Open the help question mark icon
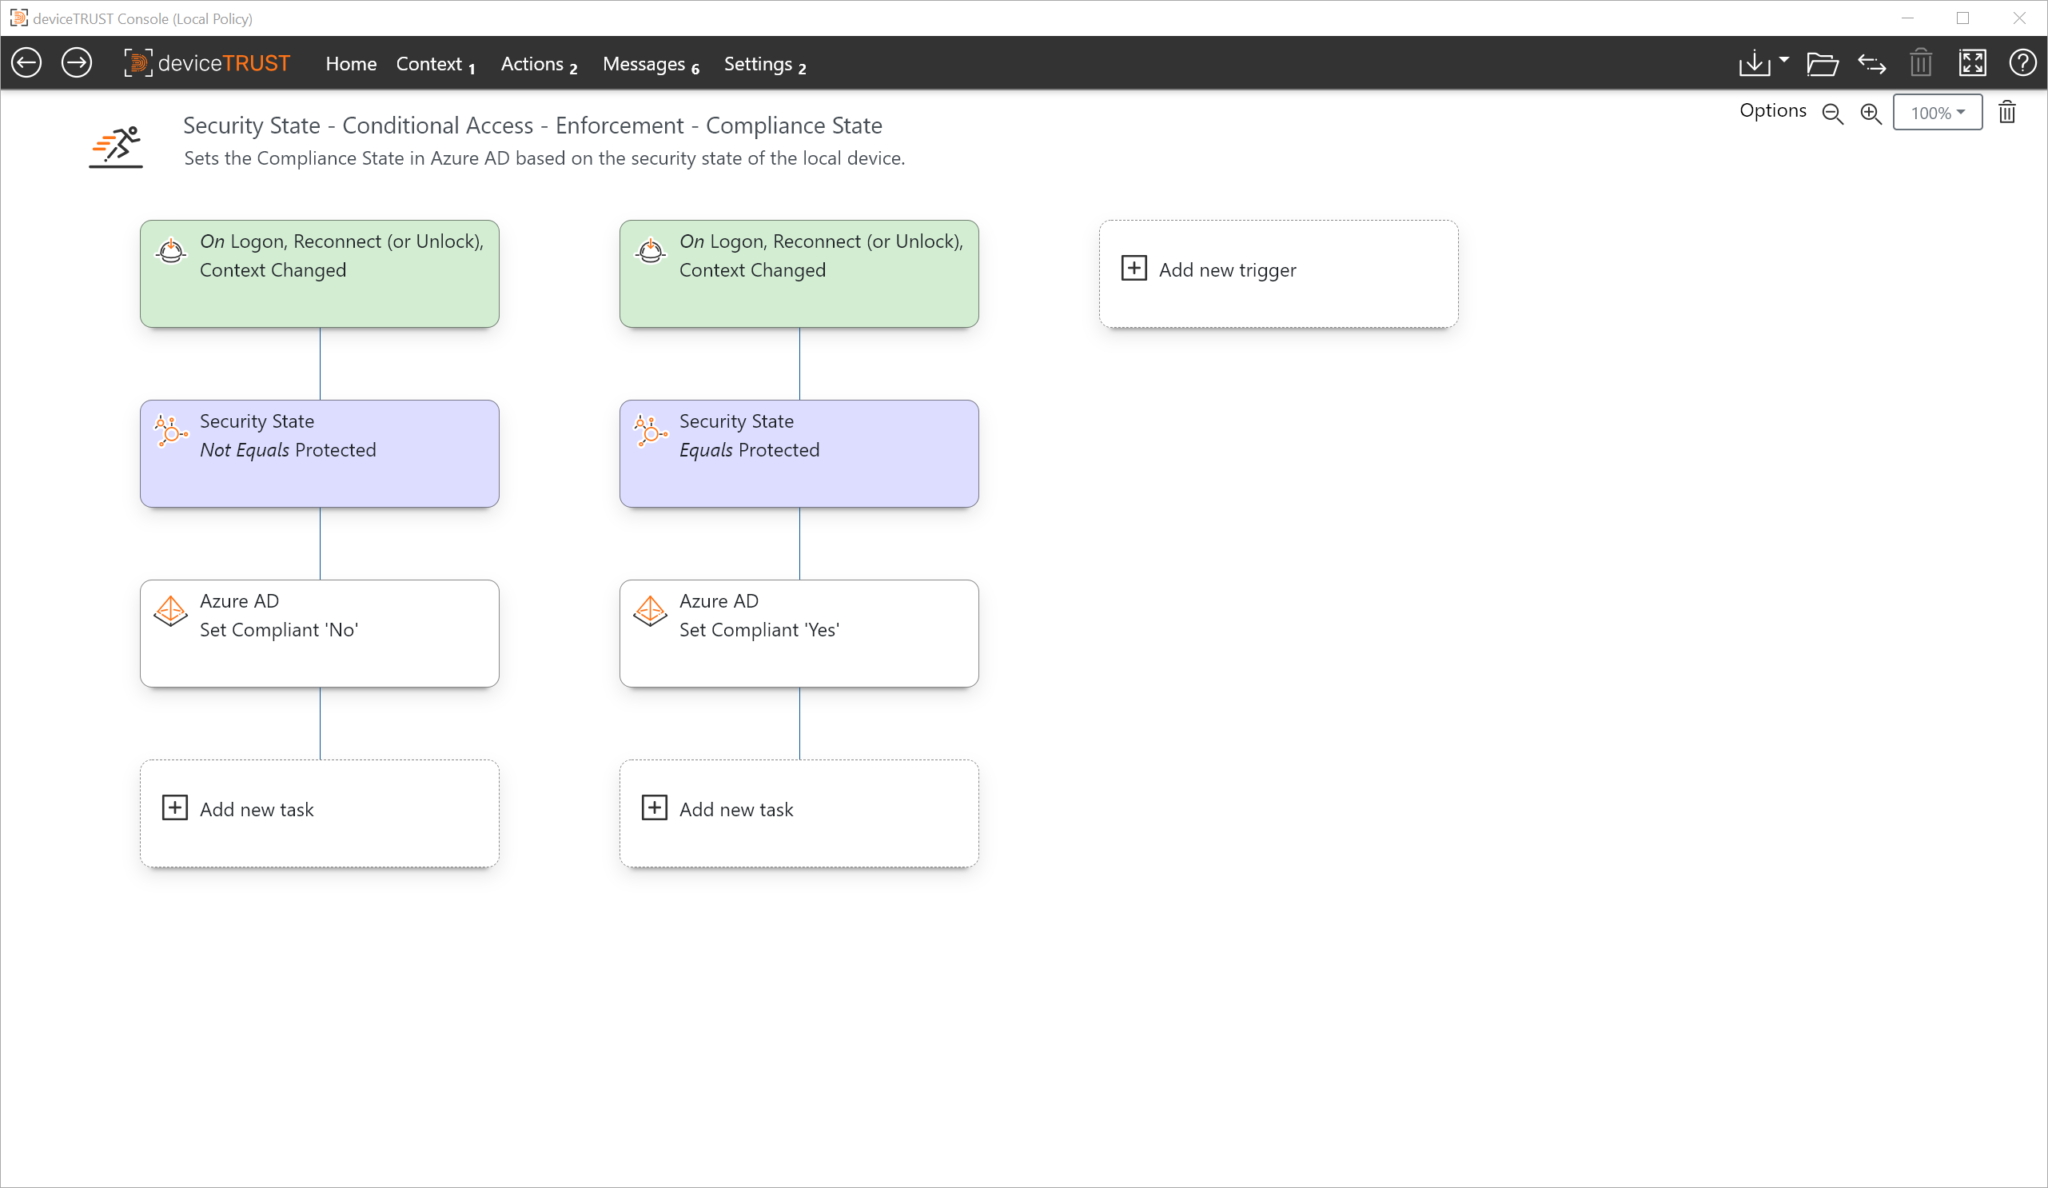This screenshot has height=1188, width=2048. point(2022,62)
